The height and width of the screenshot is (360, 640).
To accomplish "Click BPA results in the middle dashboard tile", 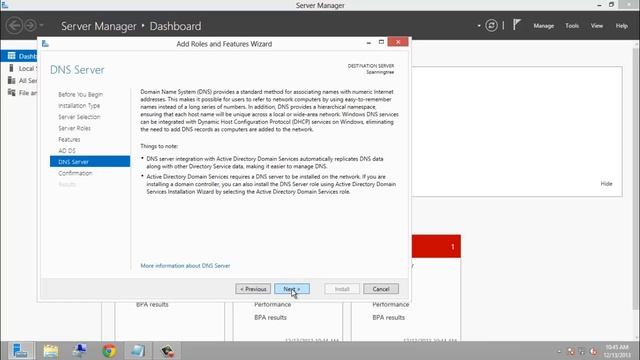I will (270, 317).
